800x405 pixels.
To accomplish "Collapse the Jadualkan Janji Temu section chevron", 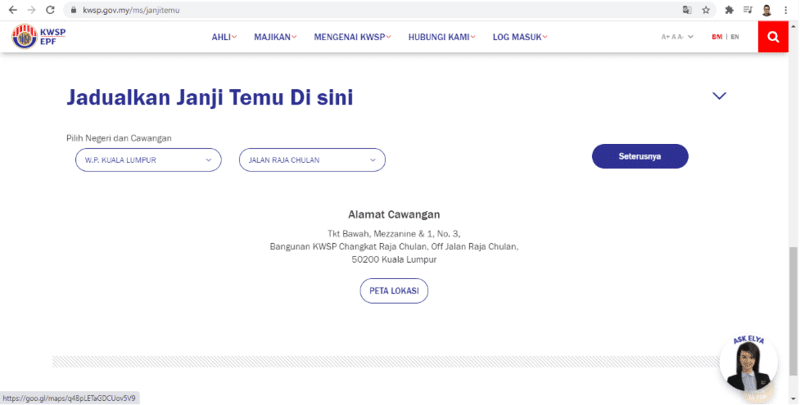I will tap(718, 96).
